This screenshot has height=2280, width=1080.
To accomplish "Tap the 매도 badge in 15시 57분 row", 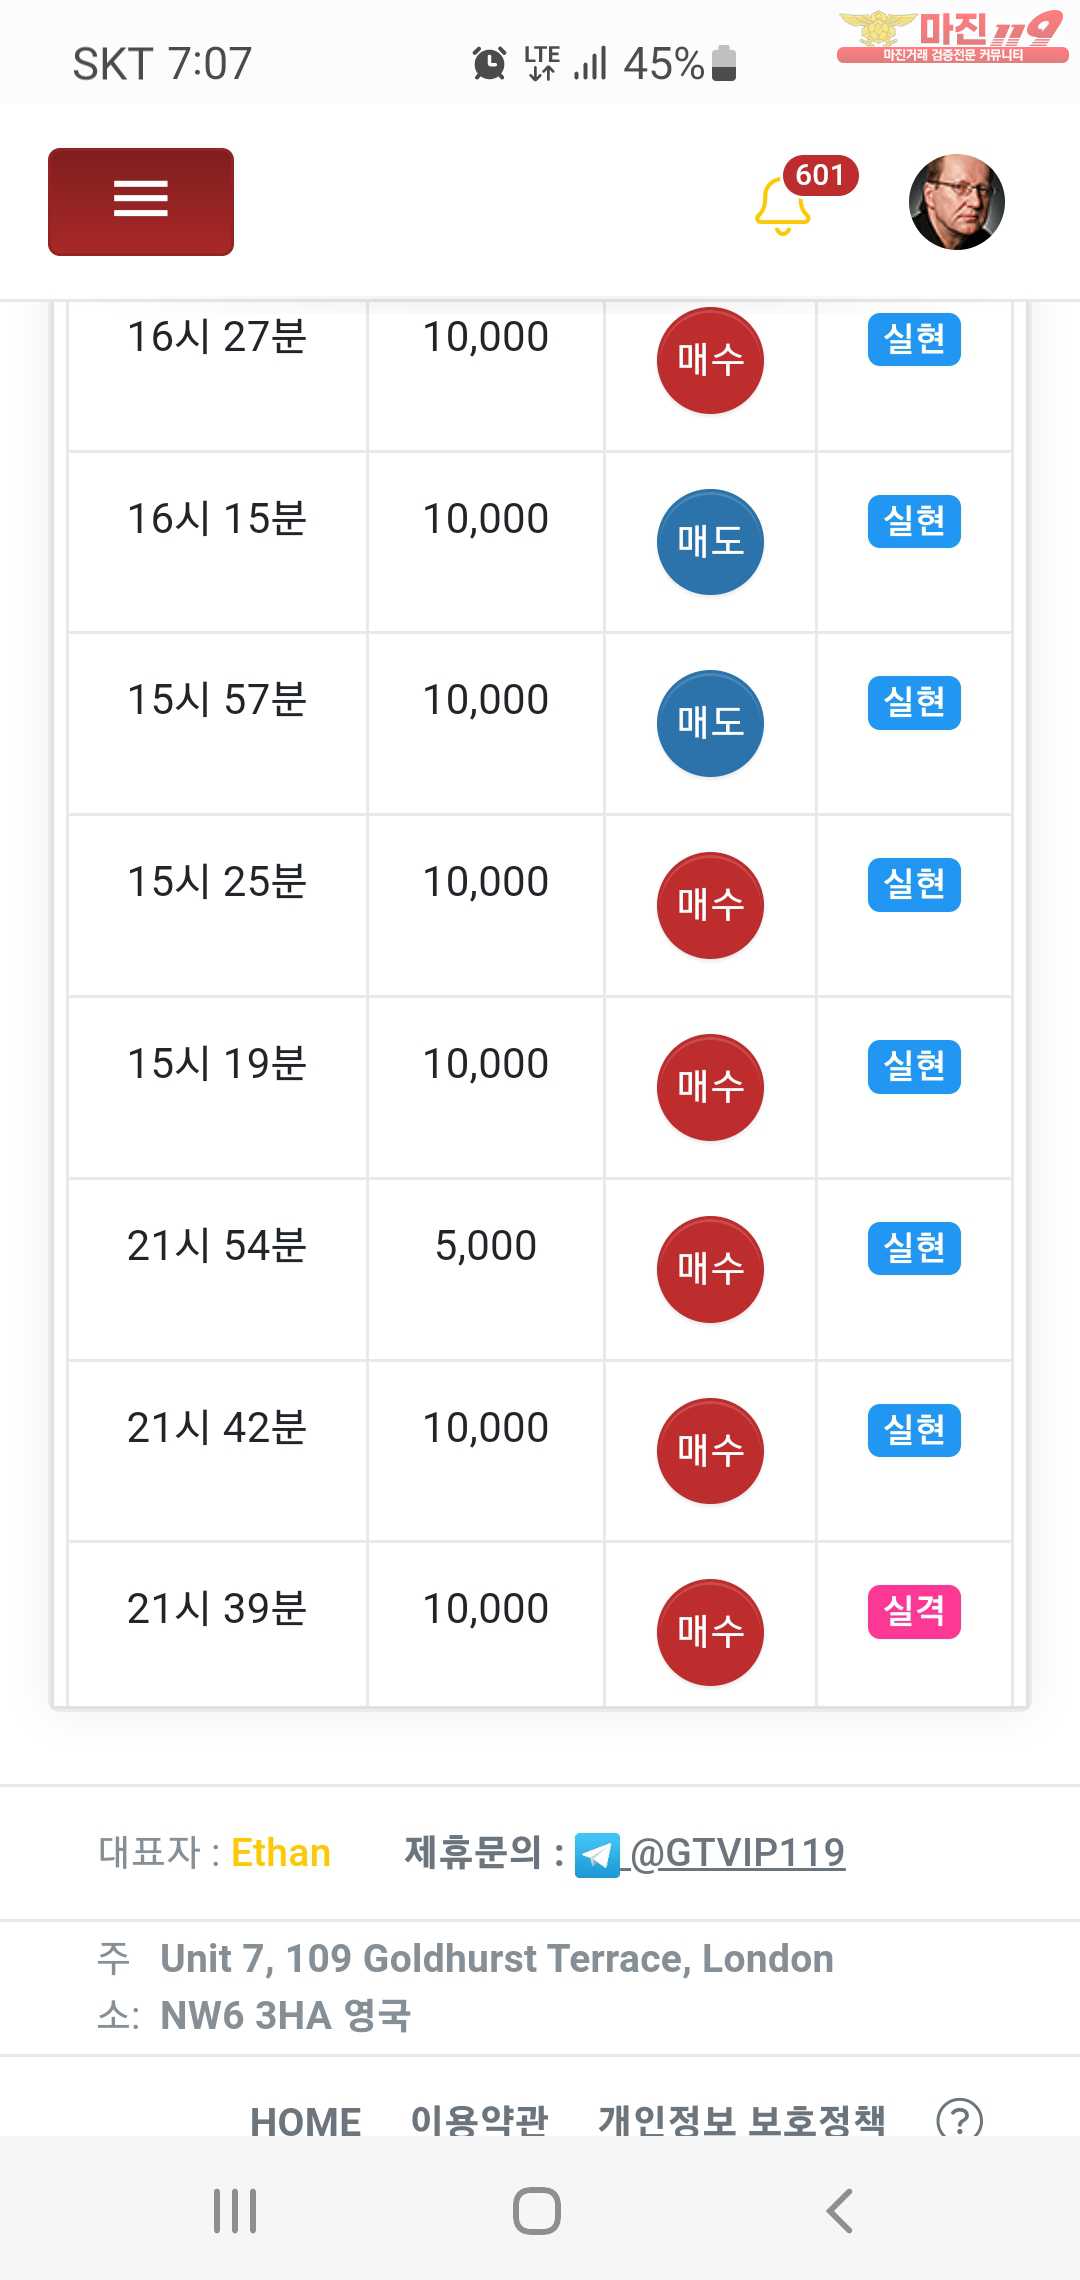I will click(710, 723).
